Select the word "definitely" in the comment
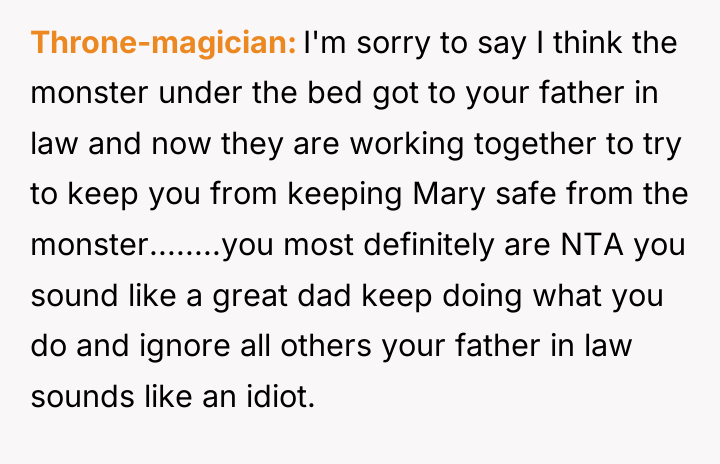This screenshot has width=720, height=464. click(429, 244)
